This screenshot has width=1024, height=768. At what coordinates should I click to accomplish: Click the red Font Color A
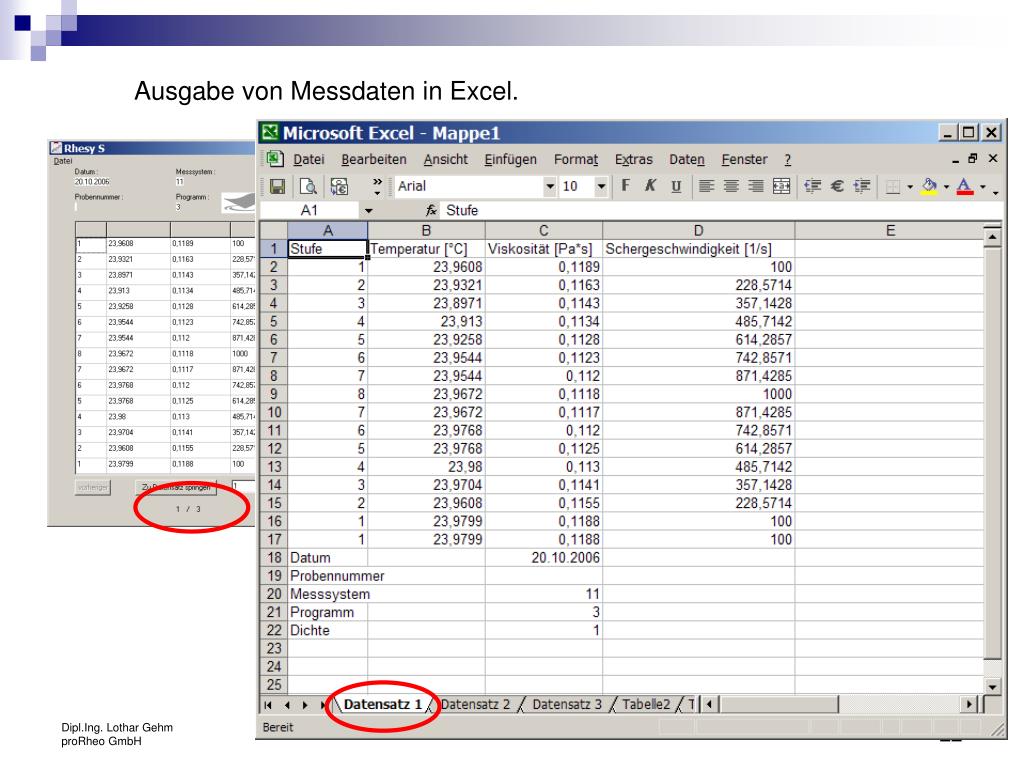coord(965,187)
